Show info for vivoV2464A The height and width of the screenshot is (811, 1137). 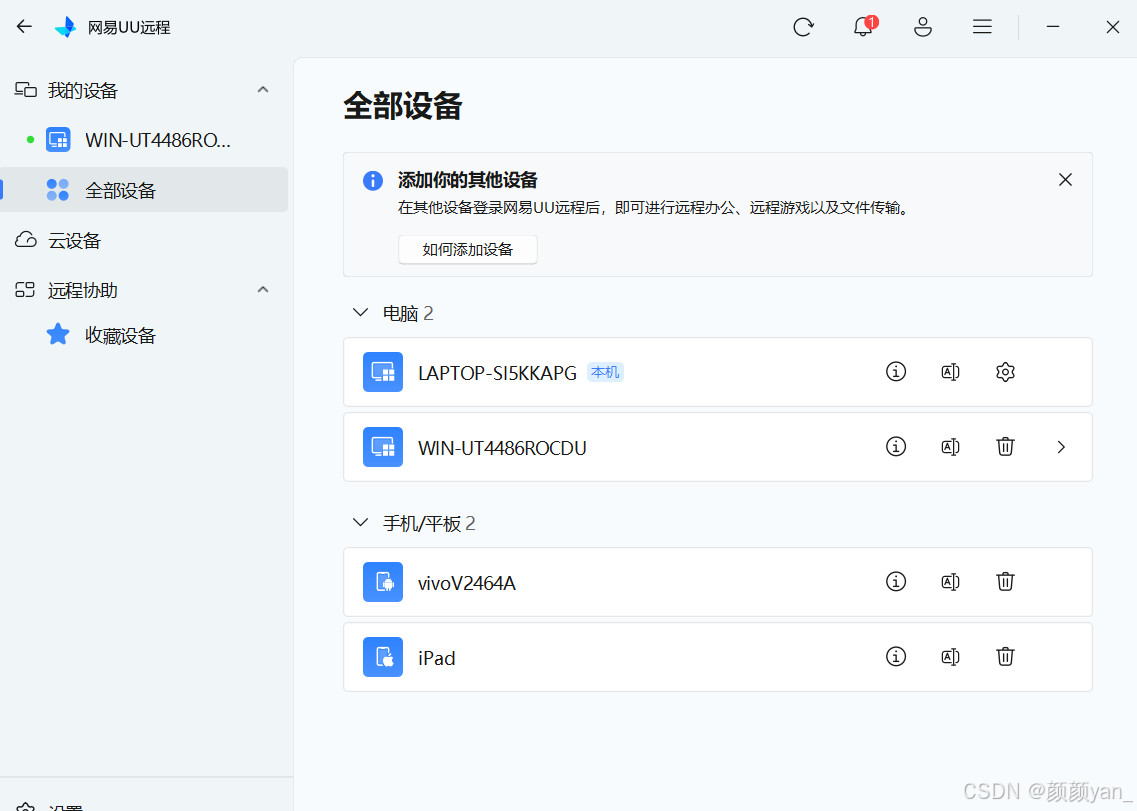(896, 581)
